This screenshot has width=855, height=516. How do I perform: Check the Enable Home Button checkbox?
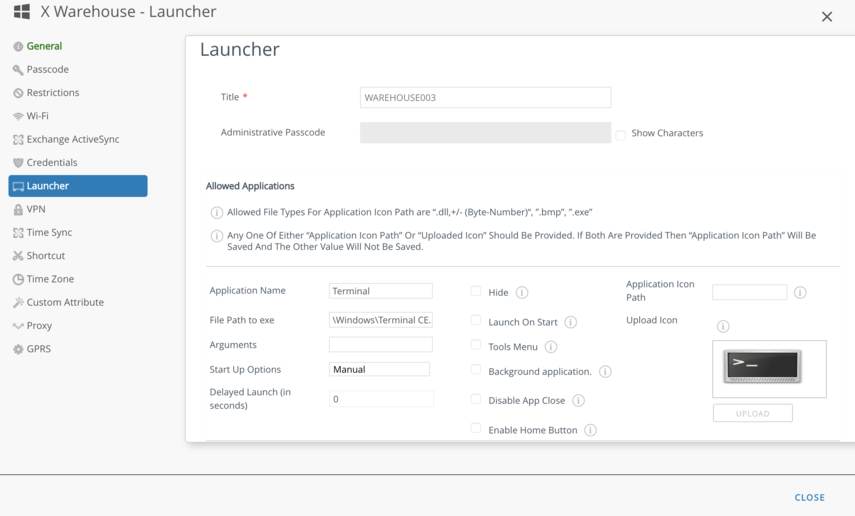[x=476, y=429]
